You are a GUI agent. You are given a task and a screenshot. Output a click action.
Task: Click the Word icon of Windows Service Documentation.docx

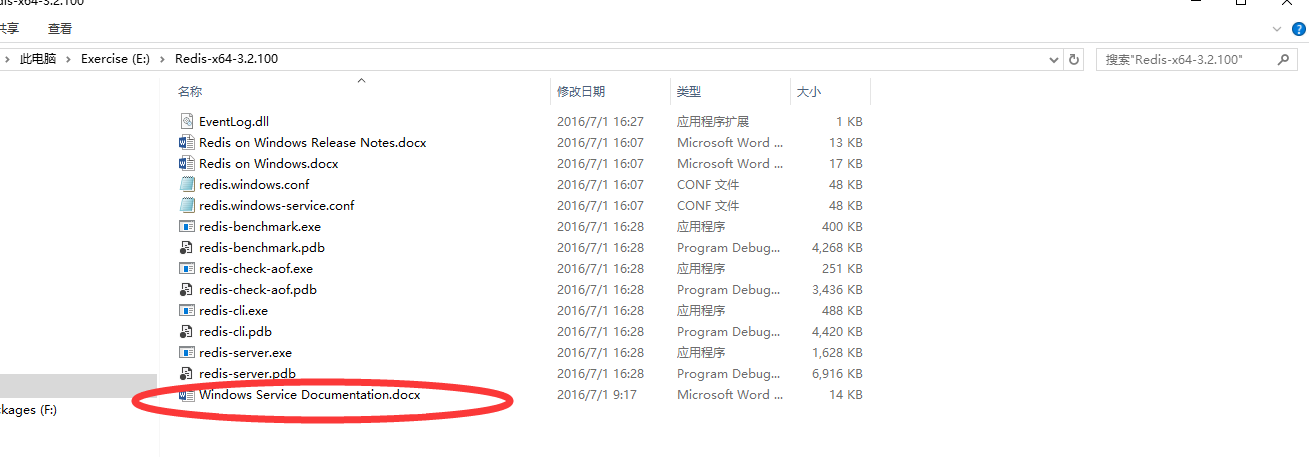pyautogui.click(x=186, y=394)
